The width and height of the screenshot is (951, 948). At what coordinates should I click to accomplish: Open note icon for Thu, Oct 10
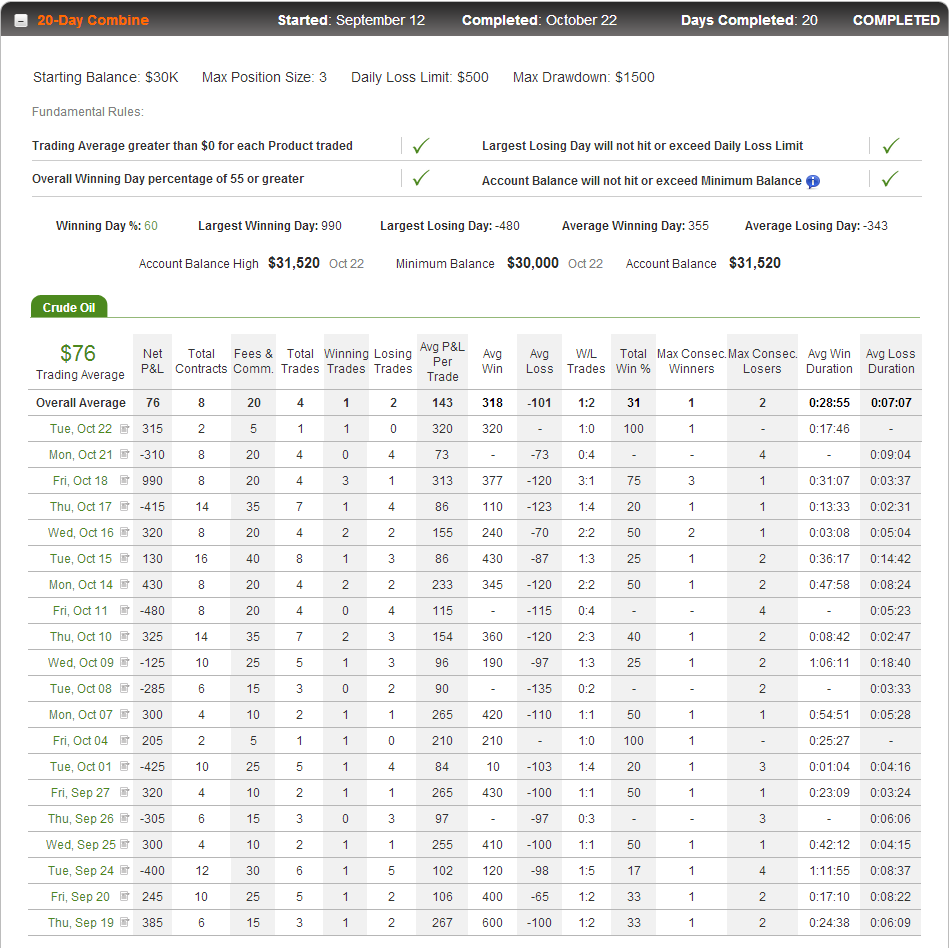pos(124,636)
